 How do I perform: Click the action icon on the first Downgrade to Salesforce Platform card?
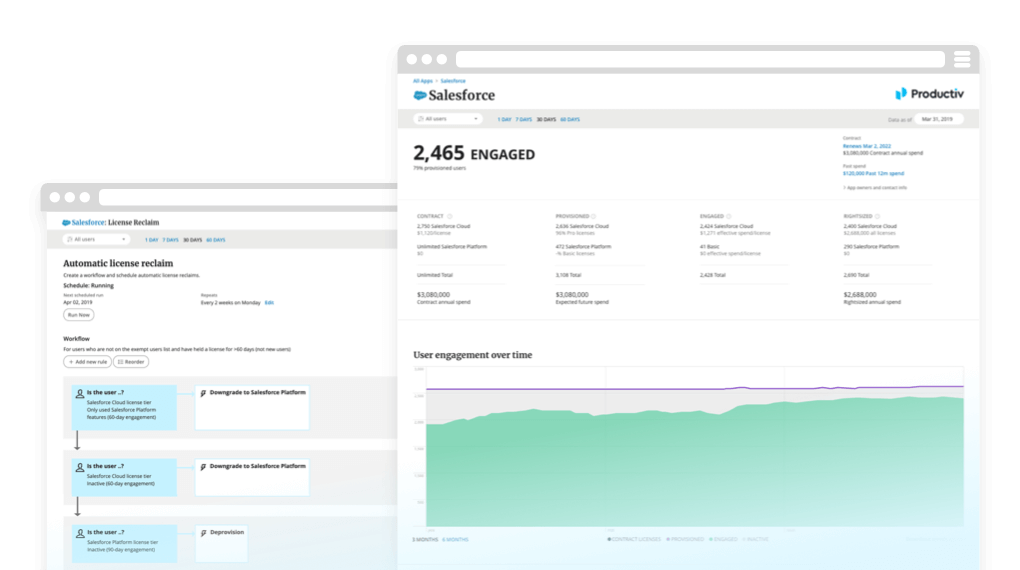click(204, 393)
